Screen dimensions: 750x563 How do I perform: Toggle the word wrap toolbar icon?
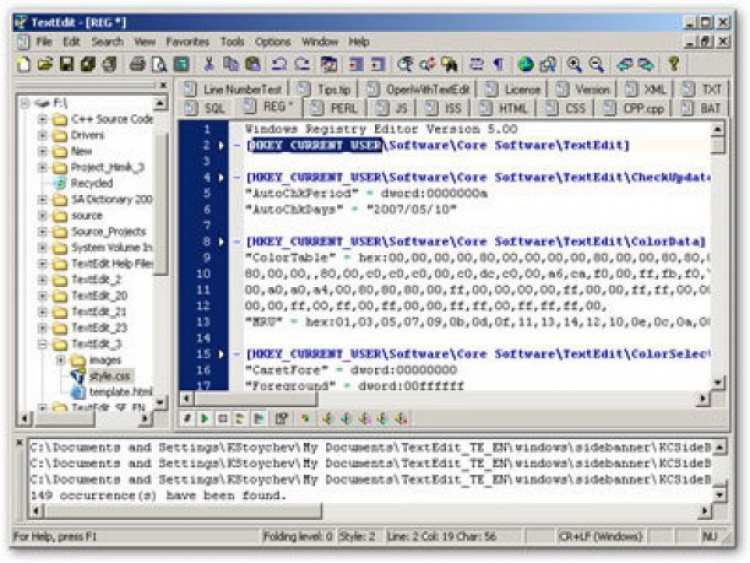[x=476, y=64]
